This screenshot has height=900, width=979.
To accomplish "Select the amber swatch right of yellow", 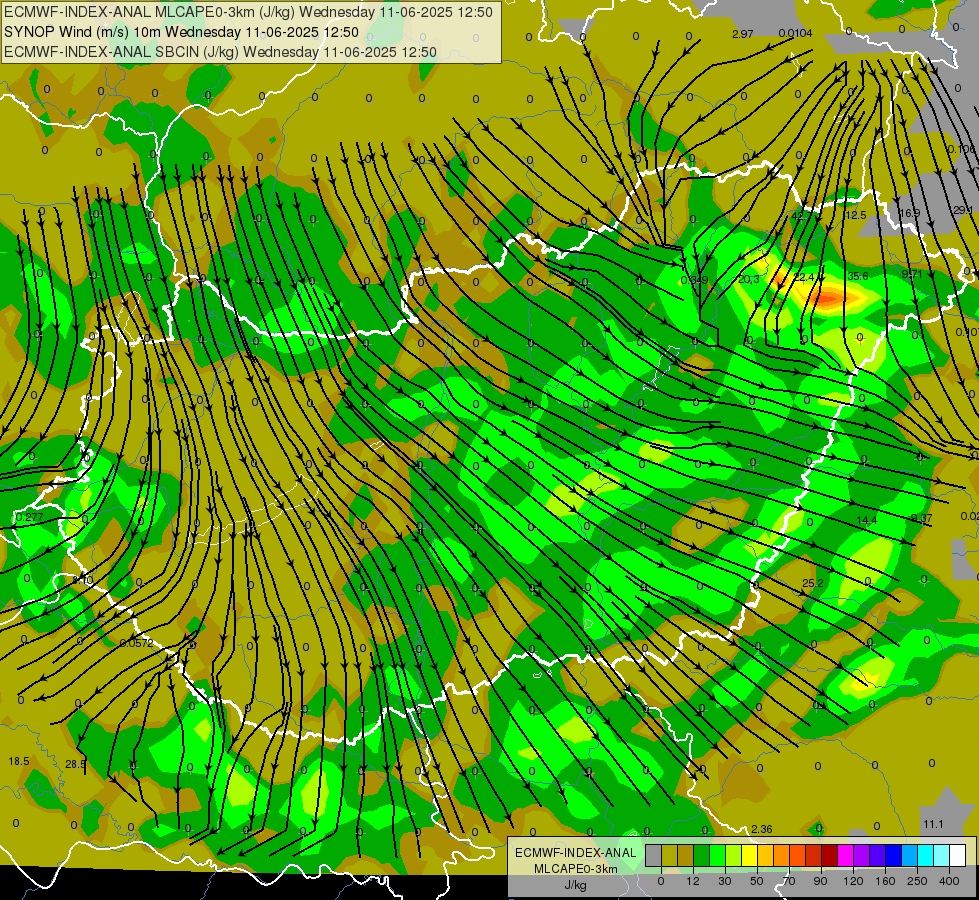I will pyautogui.click(x=766, y=855).
